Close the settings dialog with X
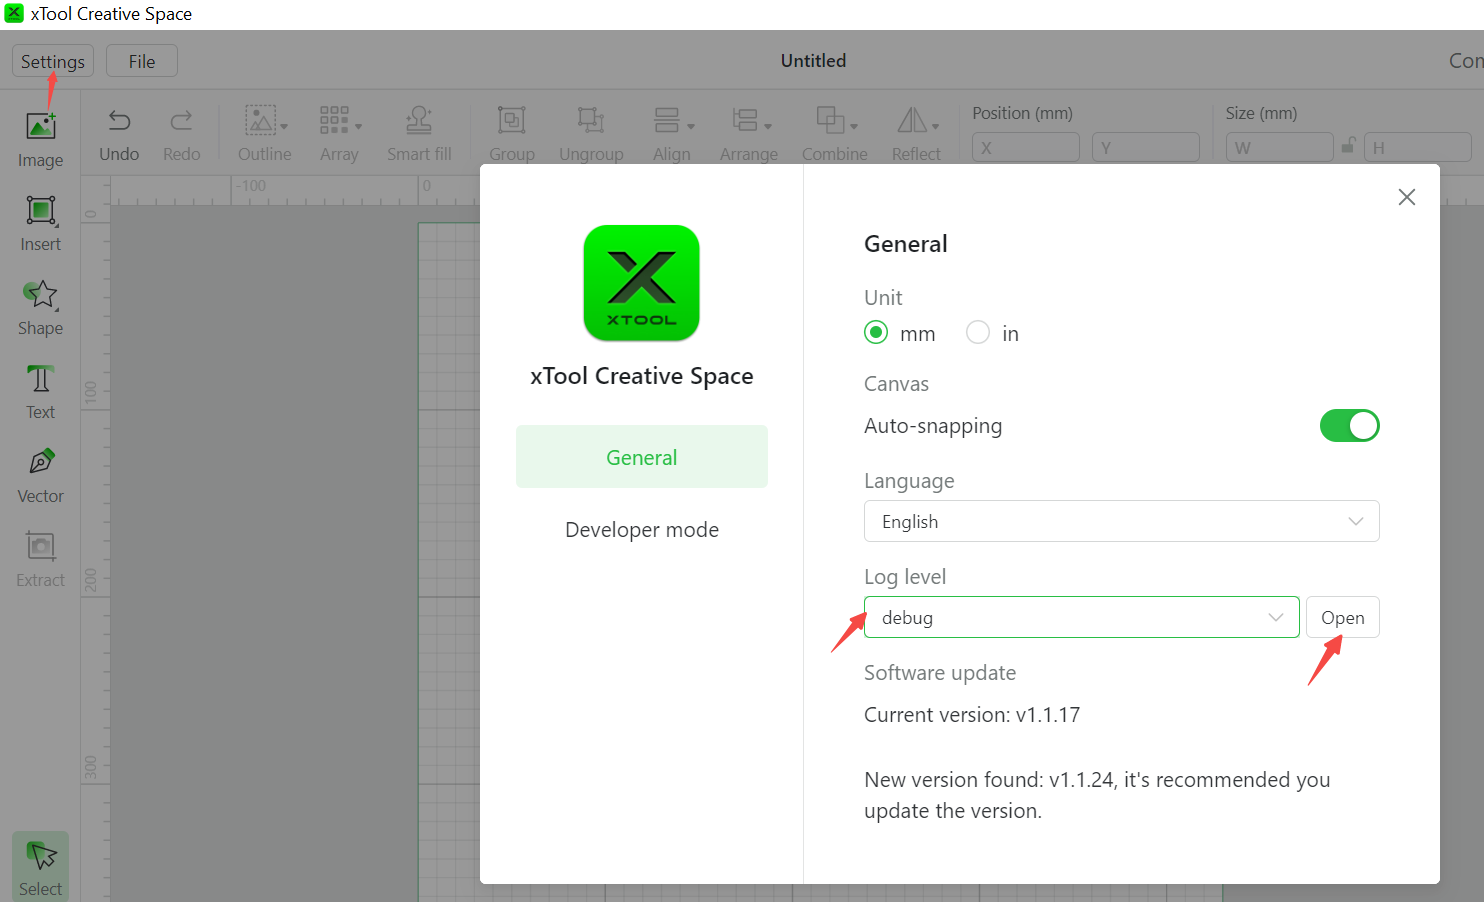 [x=1406, y=197]
